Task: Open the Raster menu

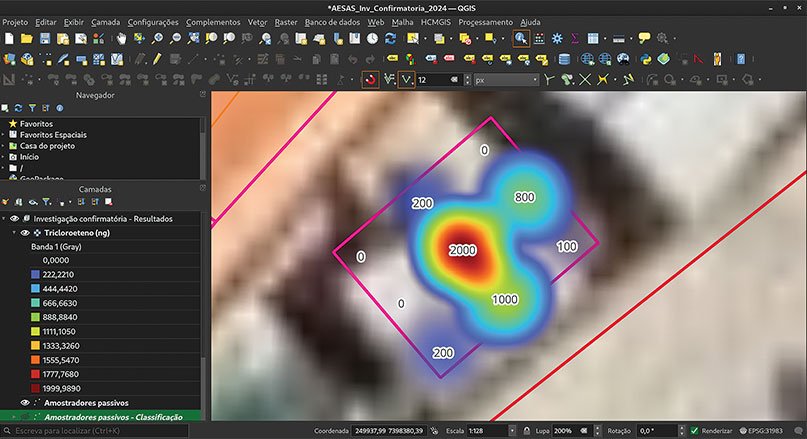Action: click(x=286, y=22)
